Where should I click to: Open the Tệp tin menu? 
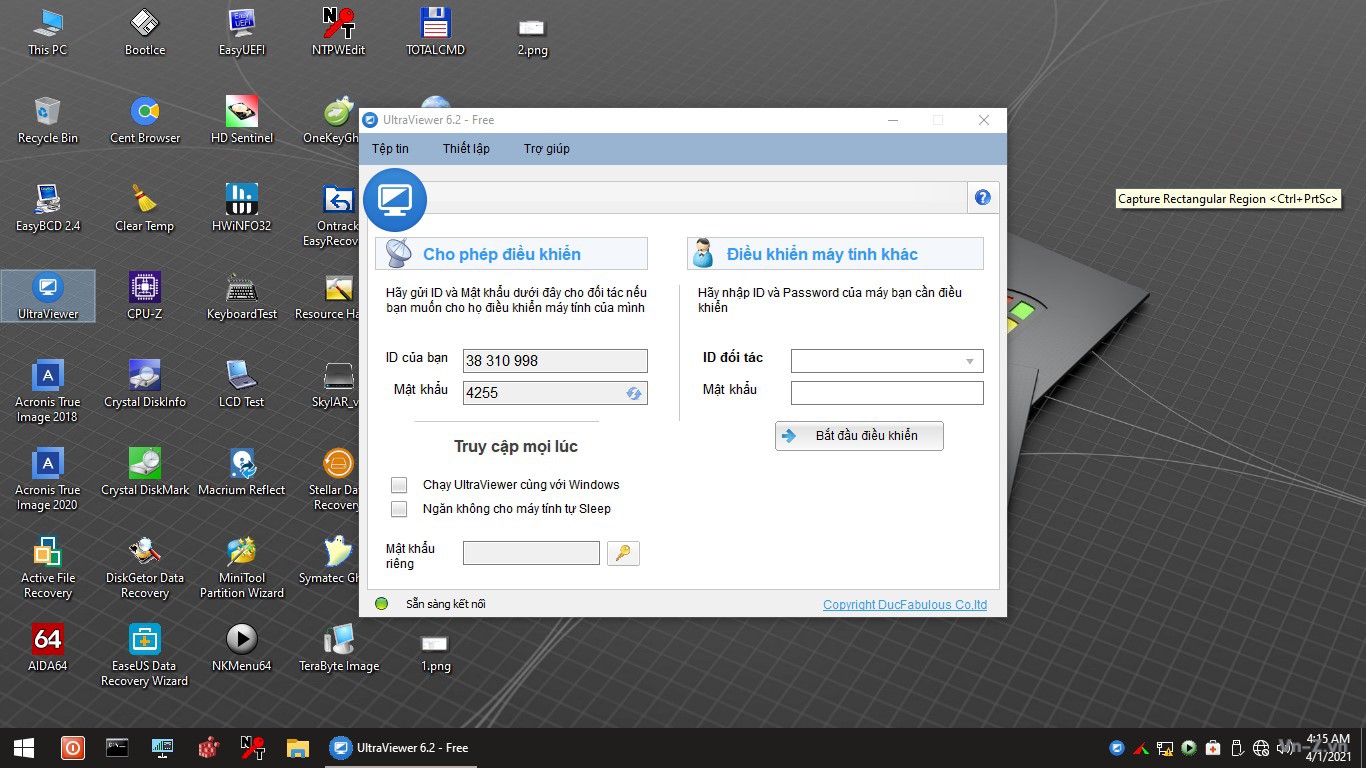(390, 149)
